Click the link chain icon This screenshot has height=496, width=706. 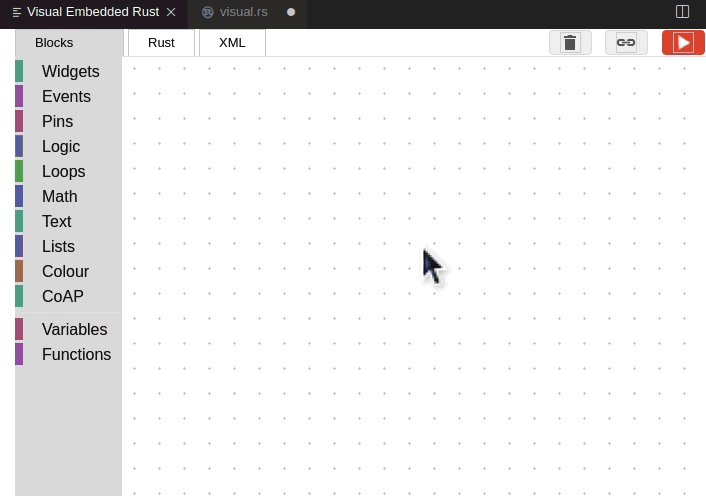(x=626, y=42)
